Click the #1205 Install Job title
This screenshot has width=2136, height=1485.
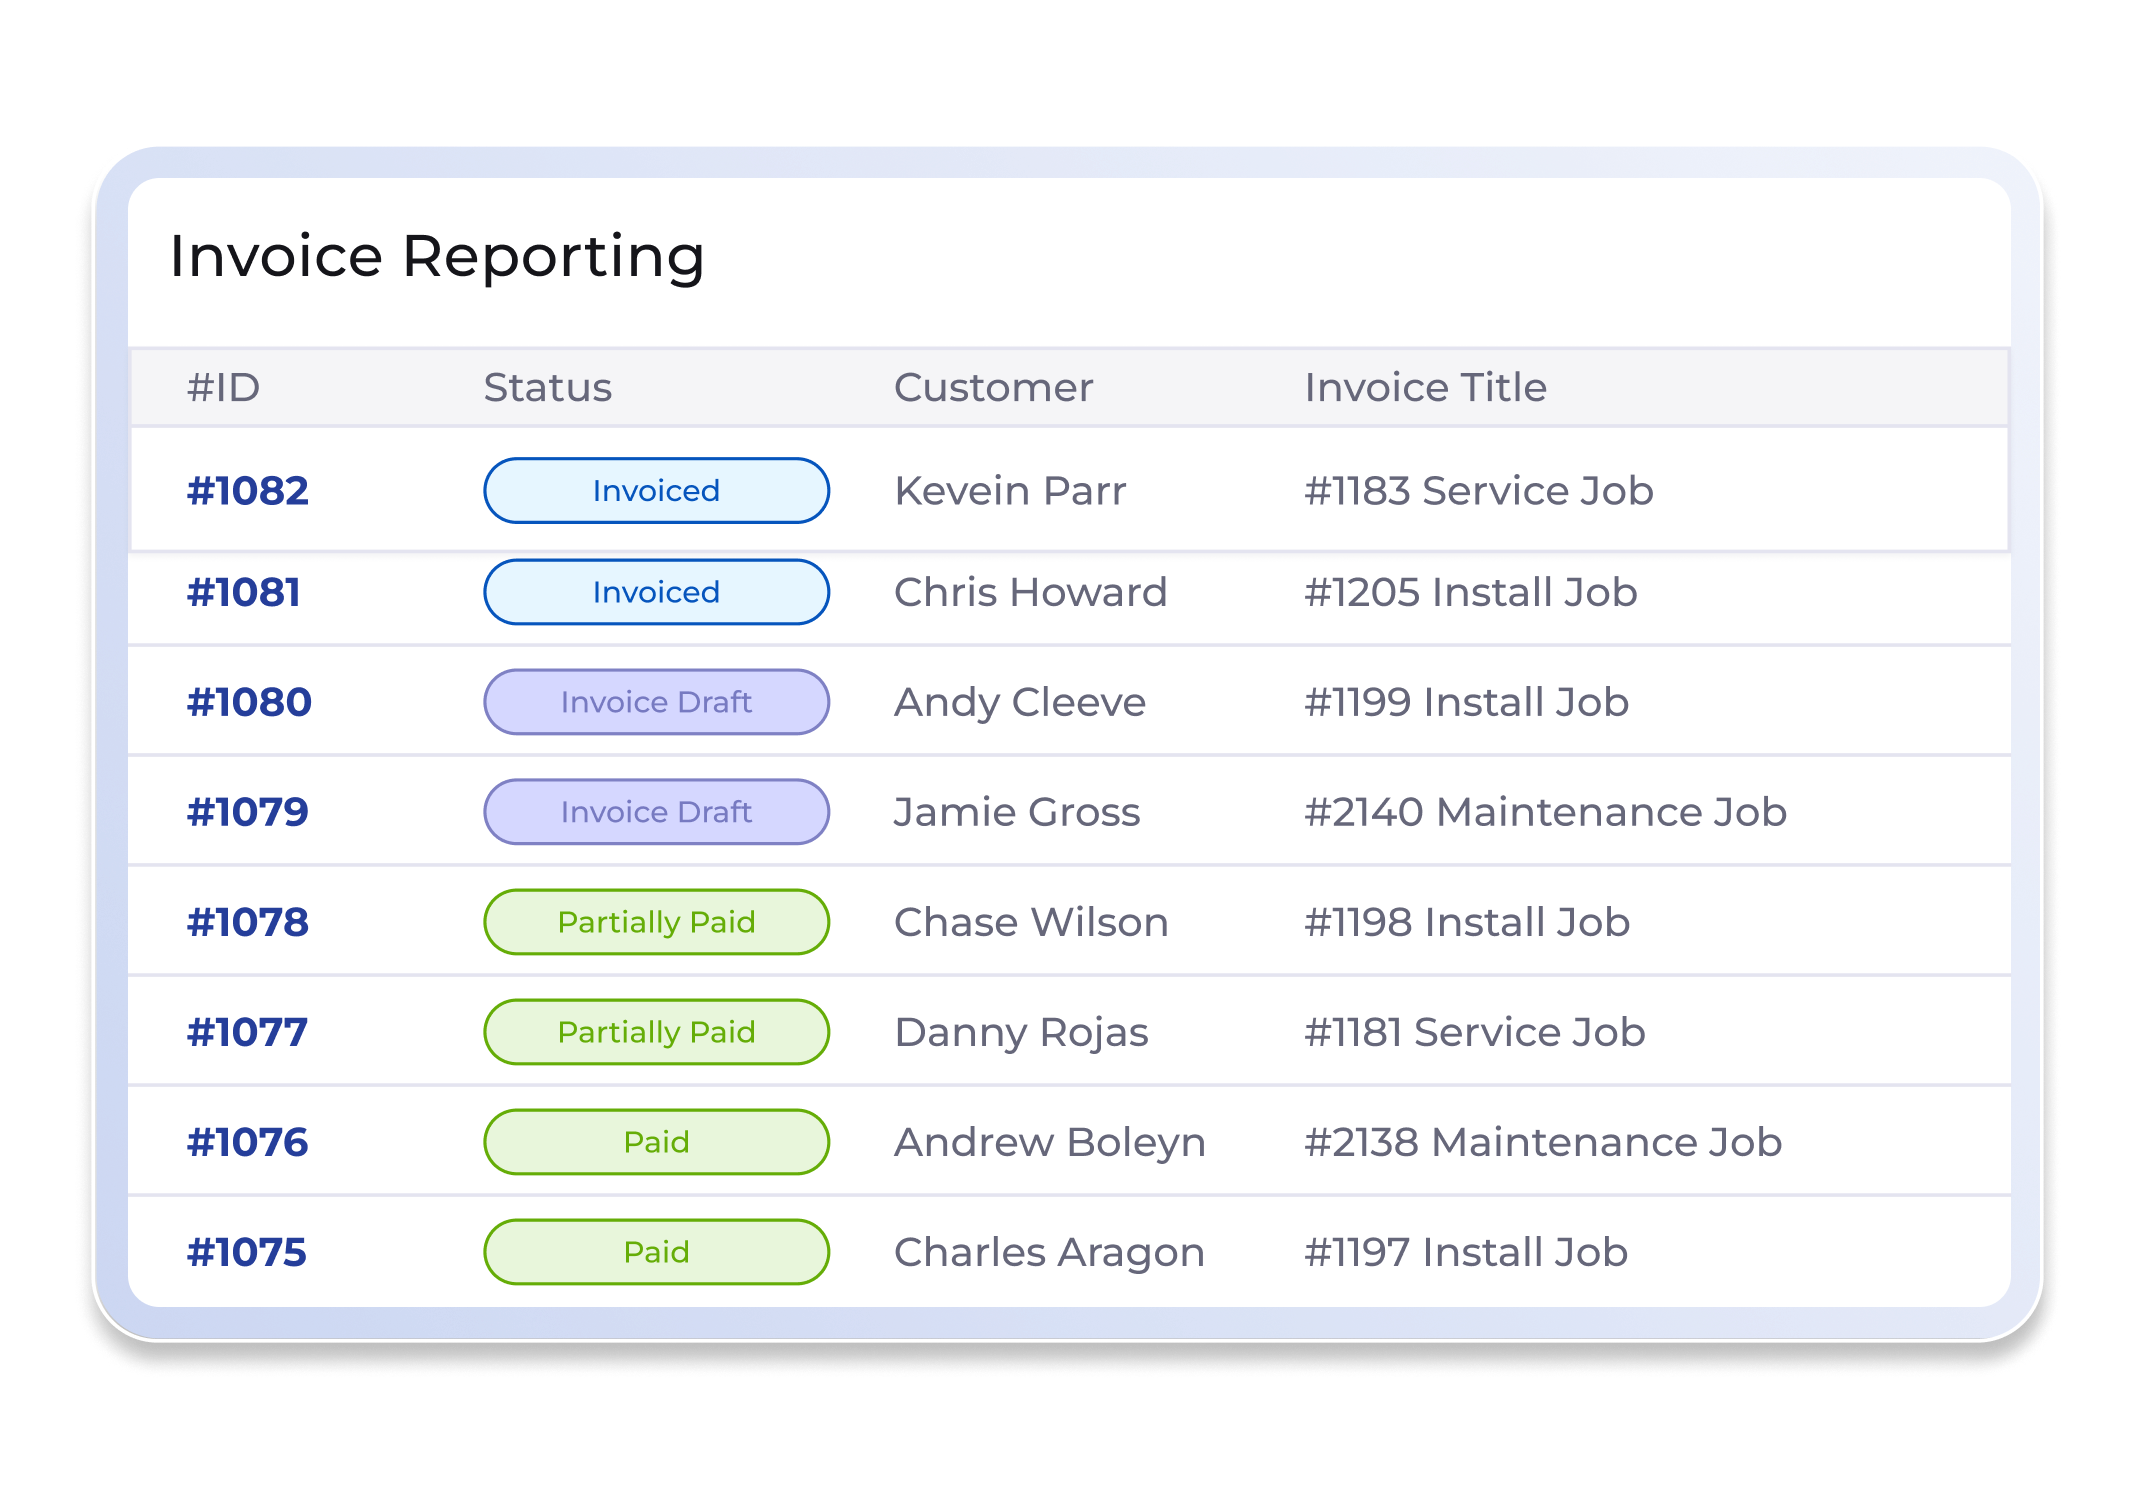click(x=1471, y=593)
